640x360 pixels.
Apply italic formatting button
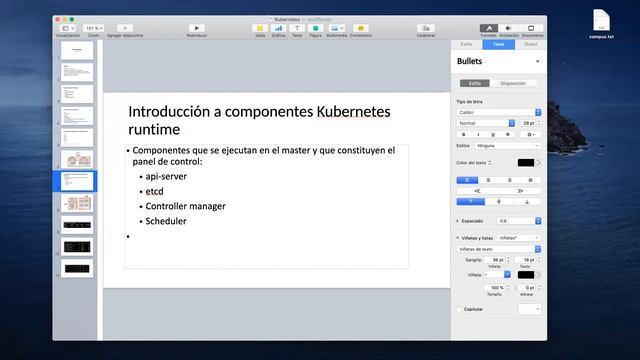point(478,134)
